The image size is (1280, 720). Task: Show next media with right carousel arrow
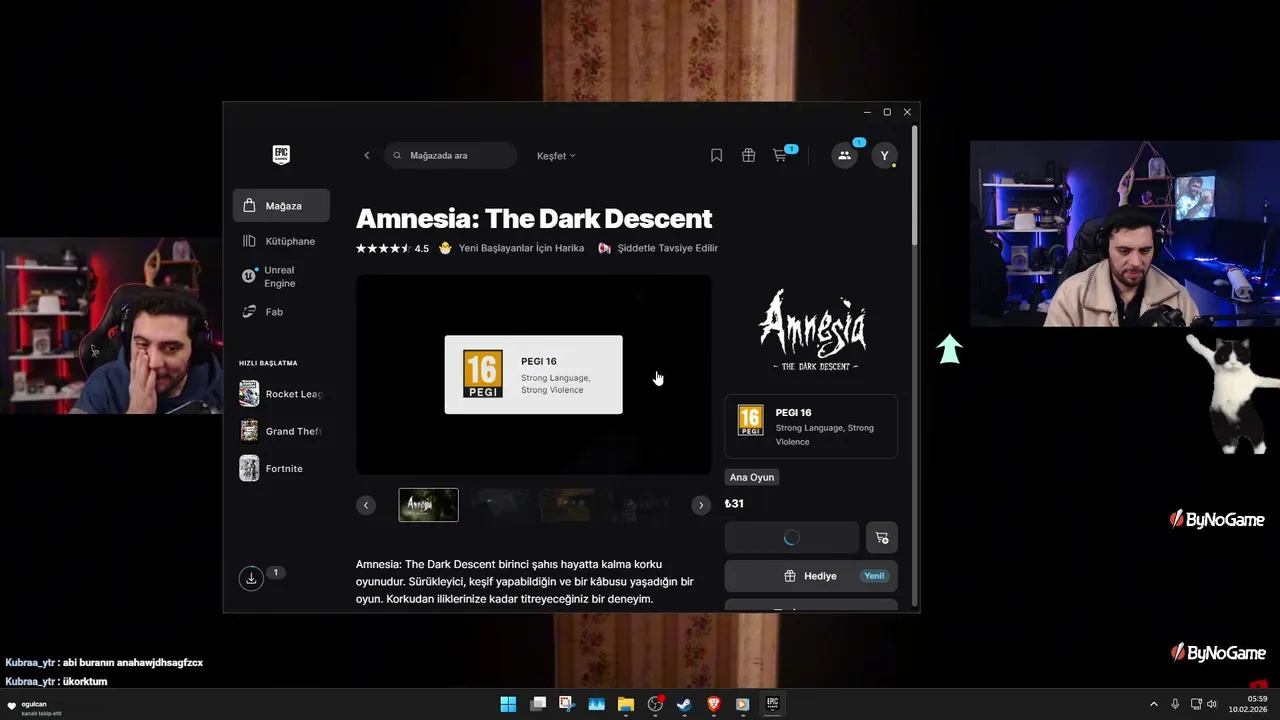click(701, 505)
